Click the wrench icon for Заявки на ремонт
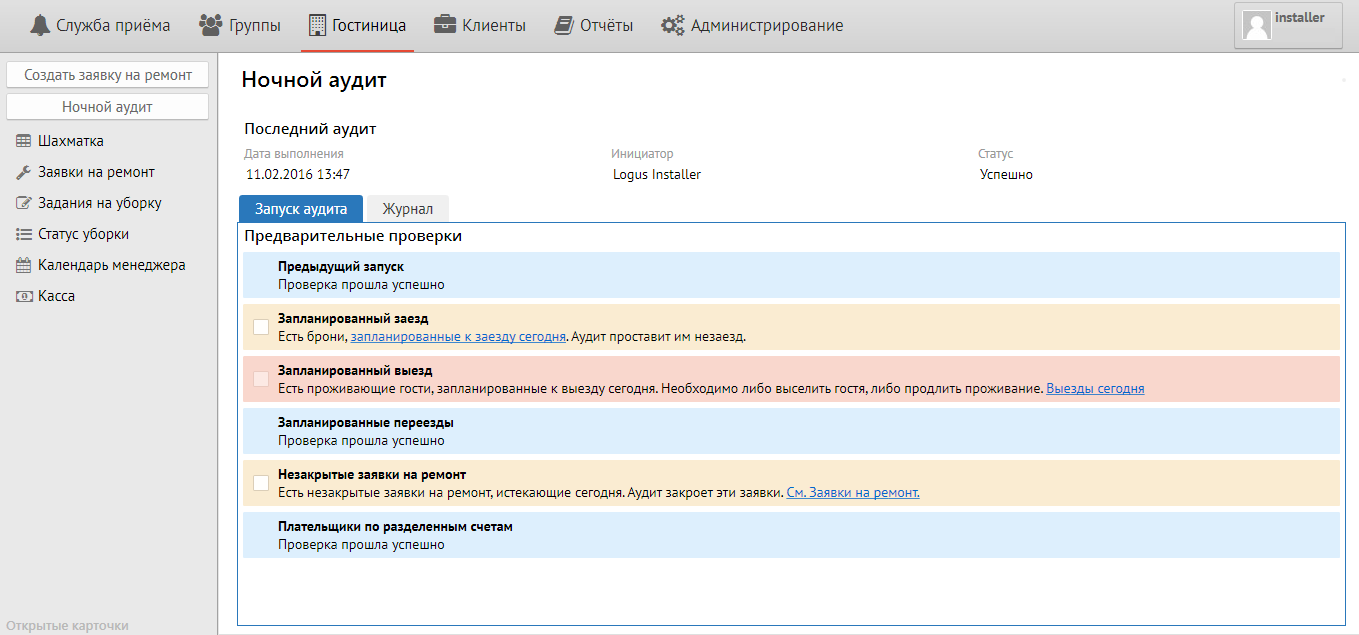 pos(24,172)
